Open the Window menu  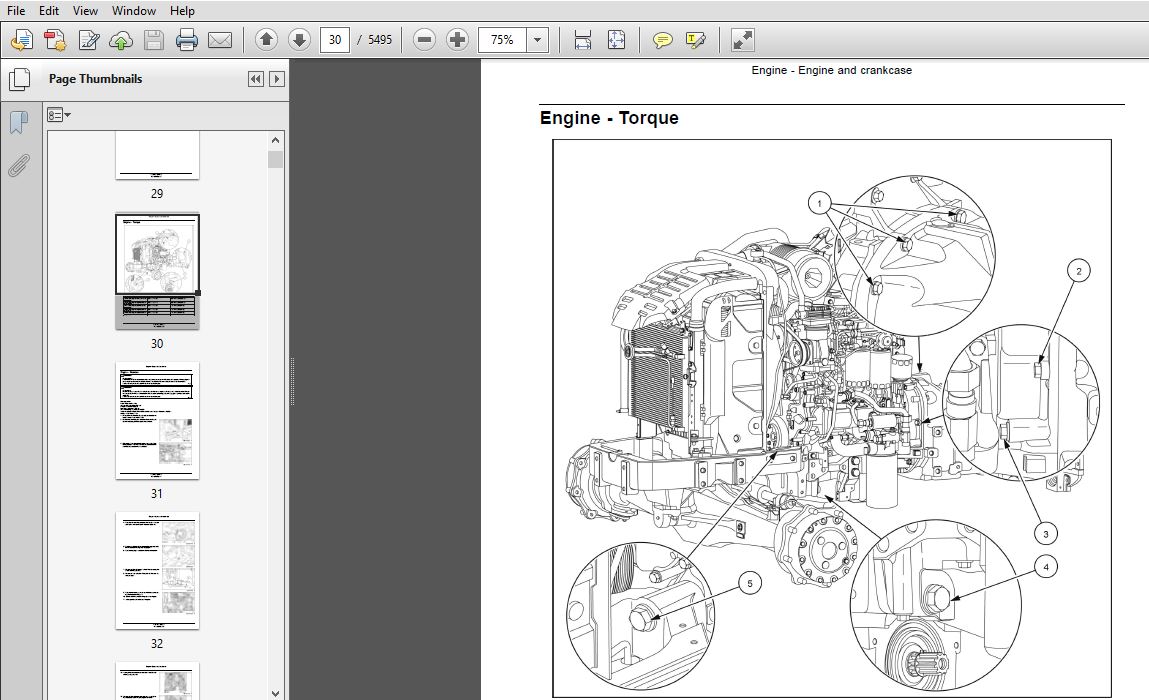click(x=133, y=11)
